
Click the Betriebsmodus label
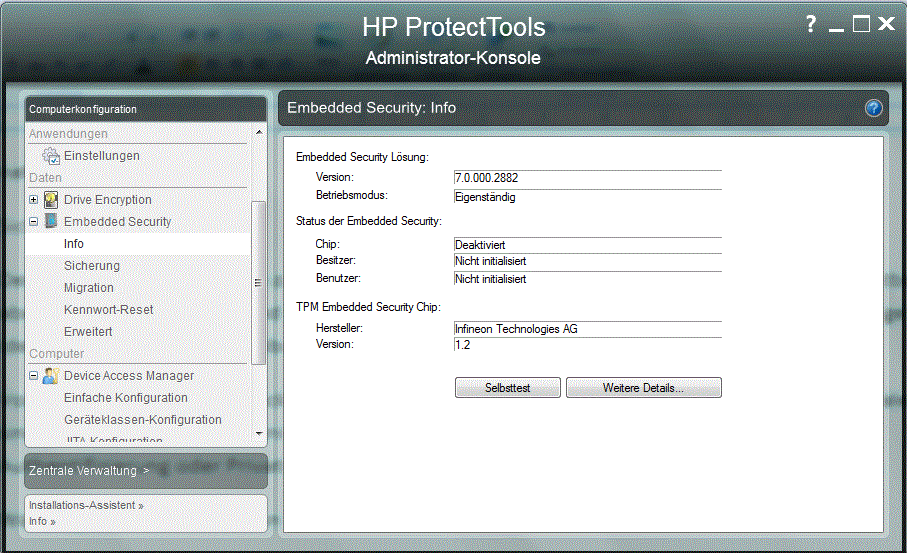point(352,195)
